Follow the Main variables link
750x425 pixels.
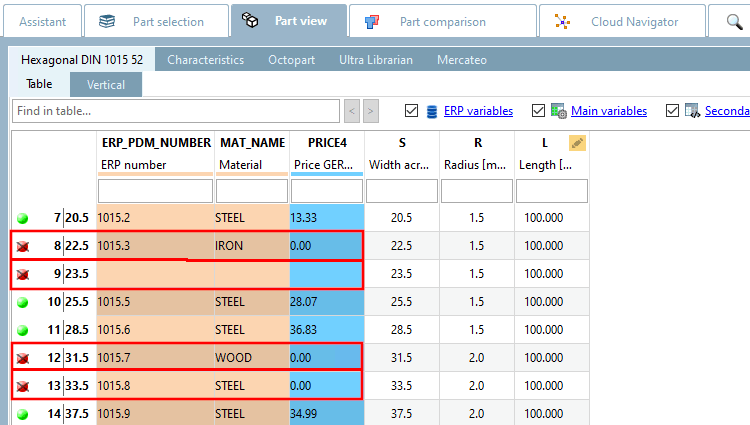608,111
